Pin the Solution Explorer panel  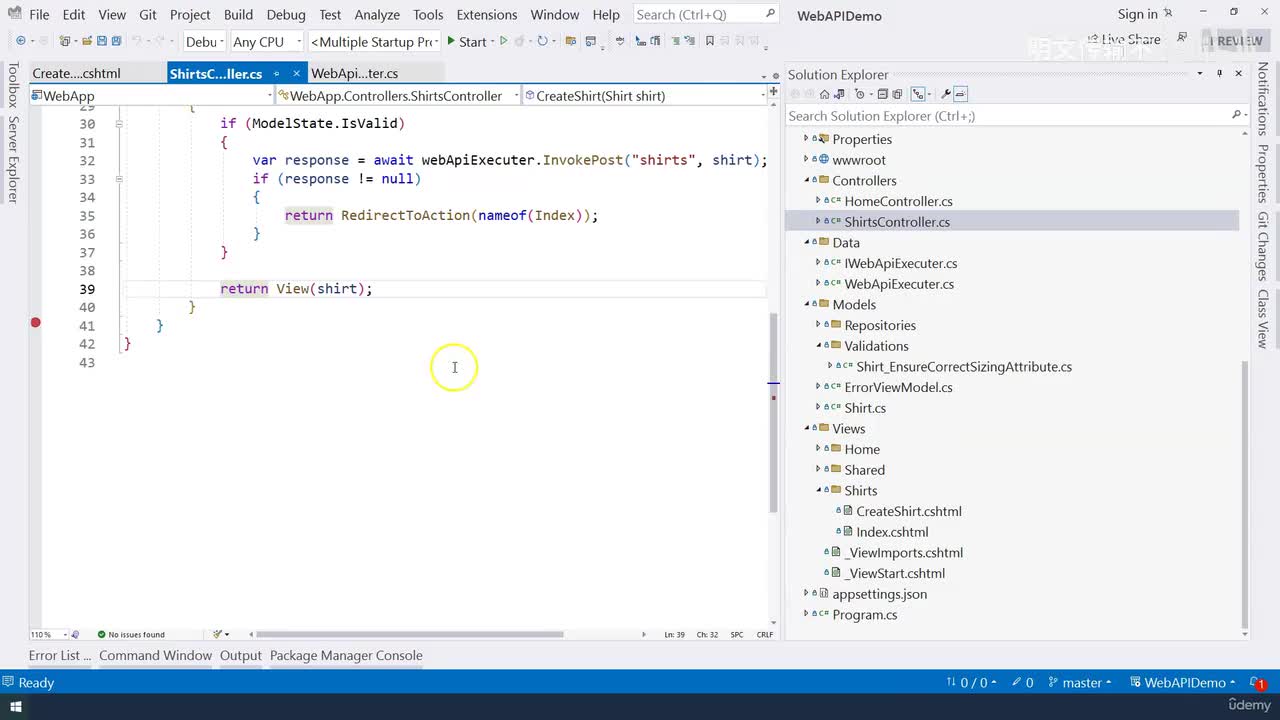pyautogui.click(x=1220, y=74)
